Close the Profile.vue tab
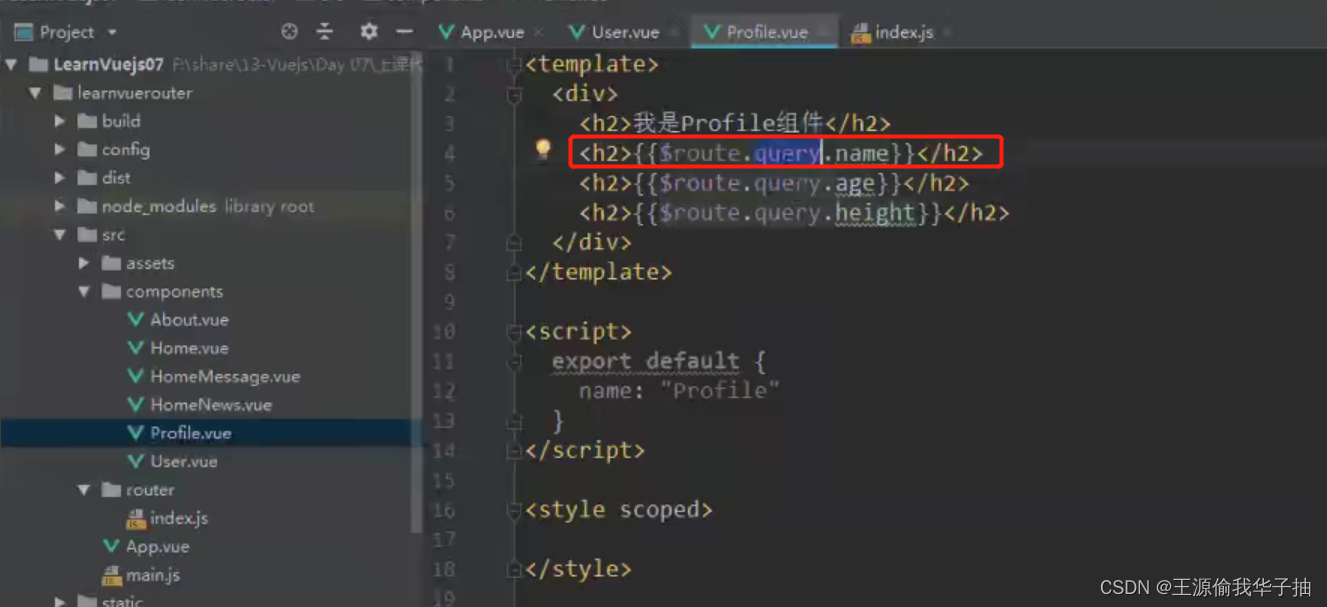 [x=823, y=31]
